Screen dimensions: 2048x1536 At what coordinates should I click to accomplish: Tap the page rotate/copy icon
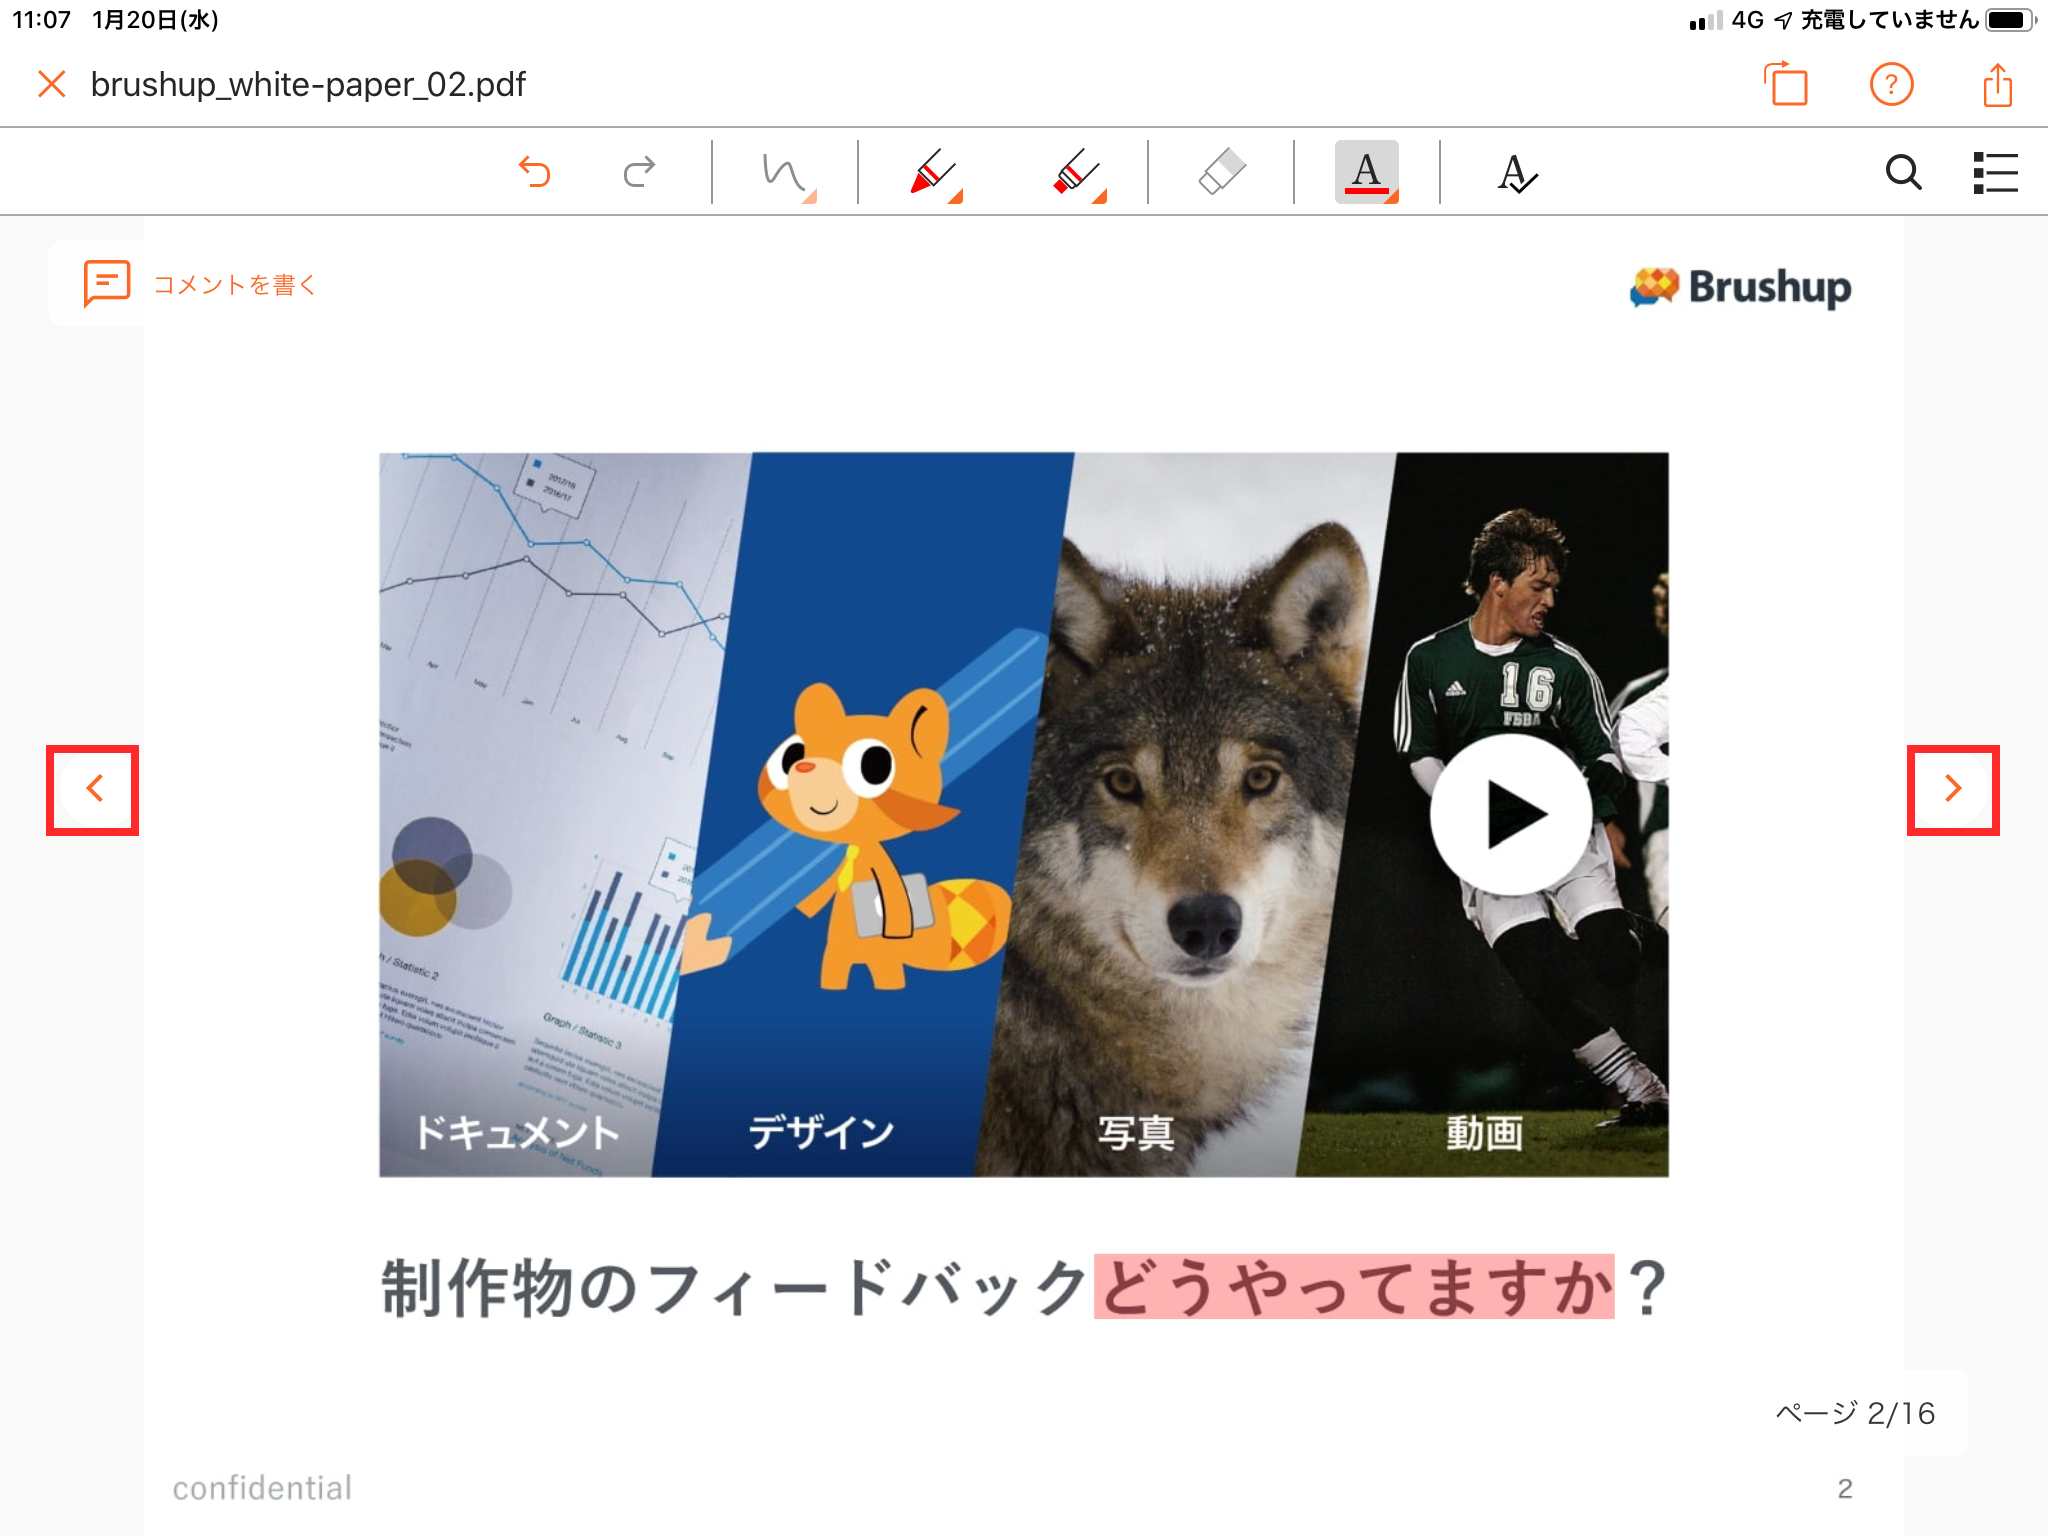coord(1786,85)
